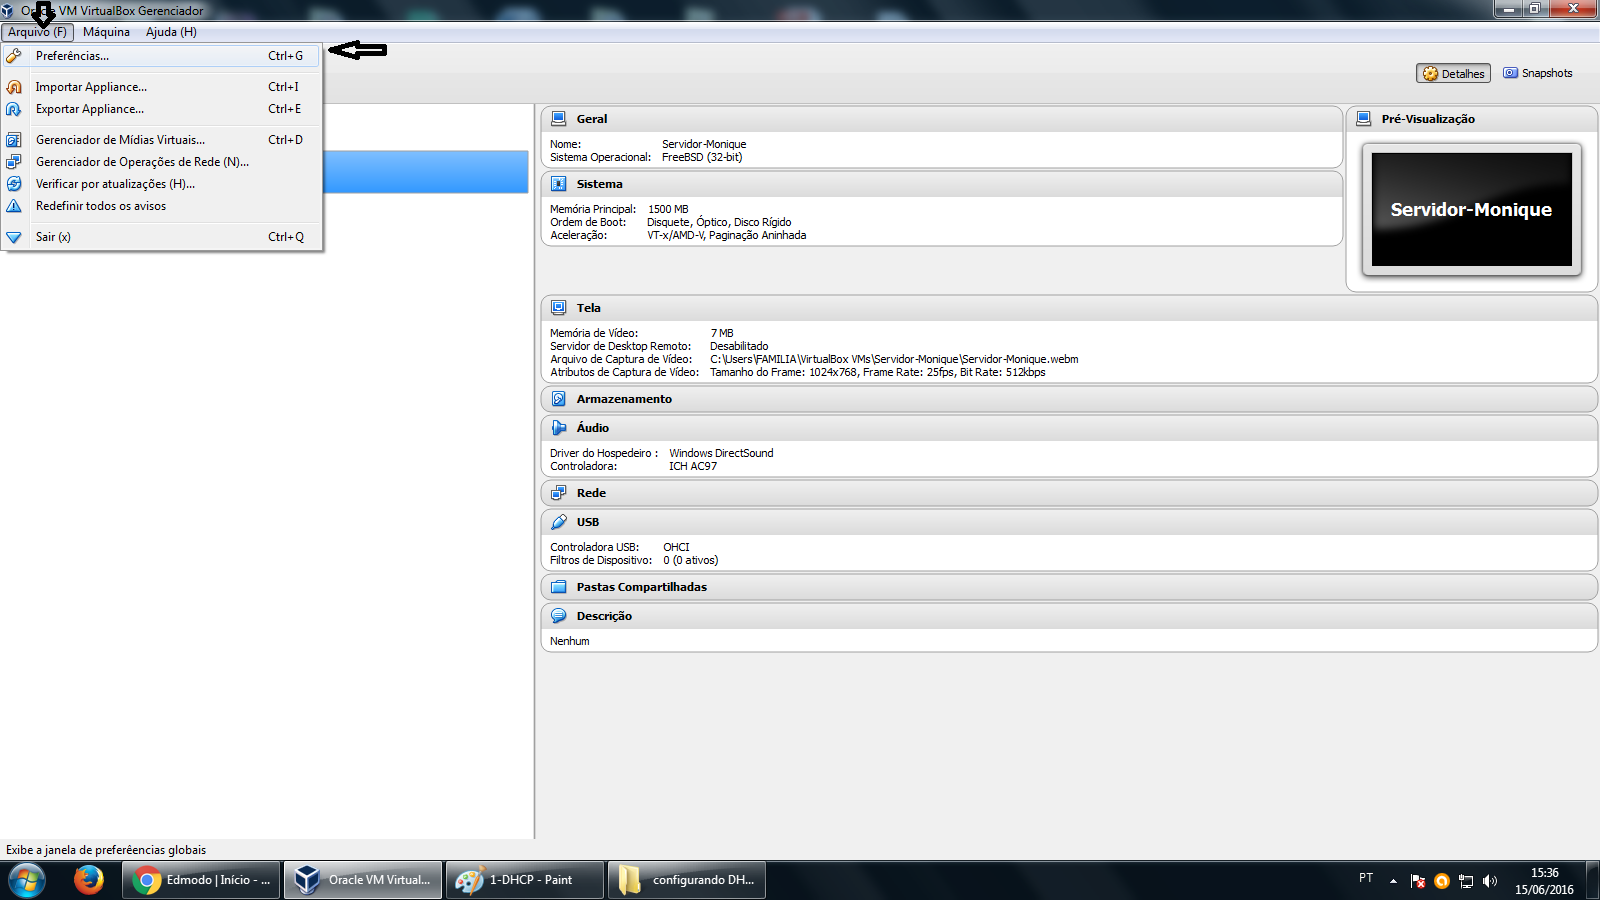Click the Descrição speech bubble icon
This screenshot has height=900, width=1600.
559,616
